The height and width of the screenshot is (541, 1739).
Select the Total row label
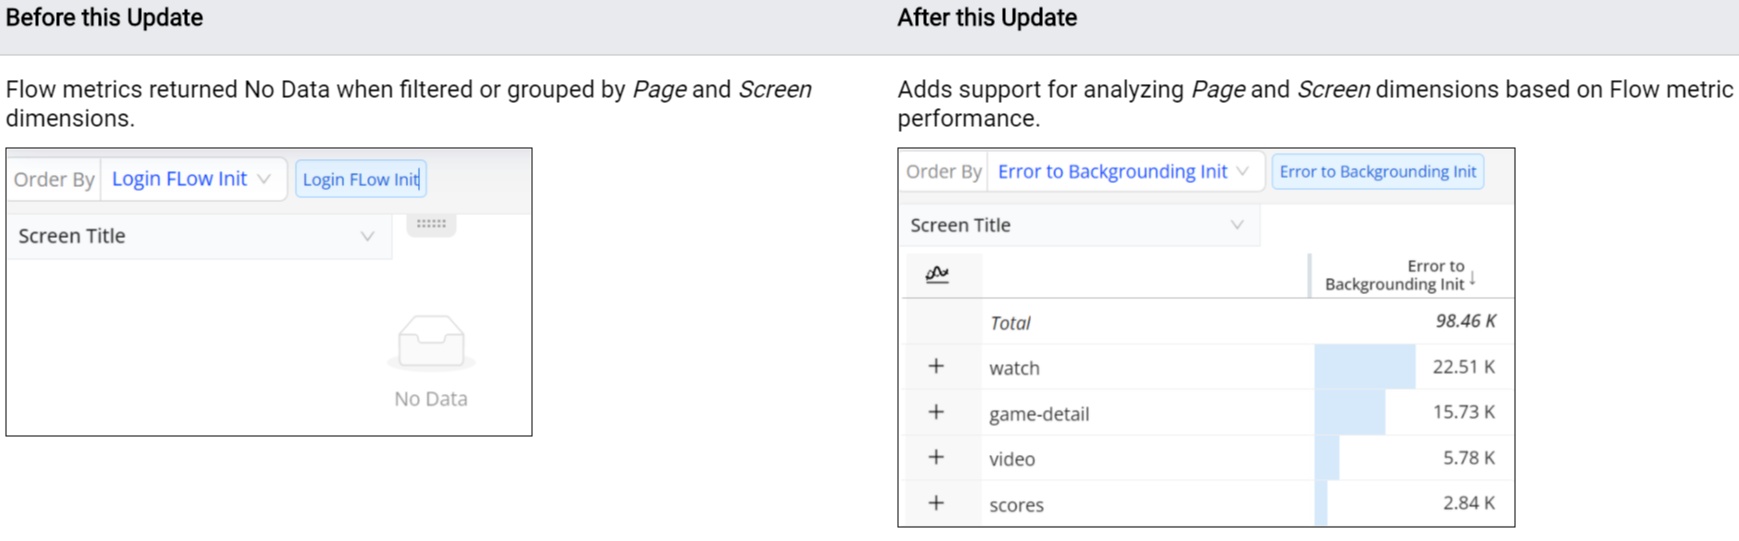(1010, 323)
